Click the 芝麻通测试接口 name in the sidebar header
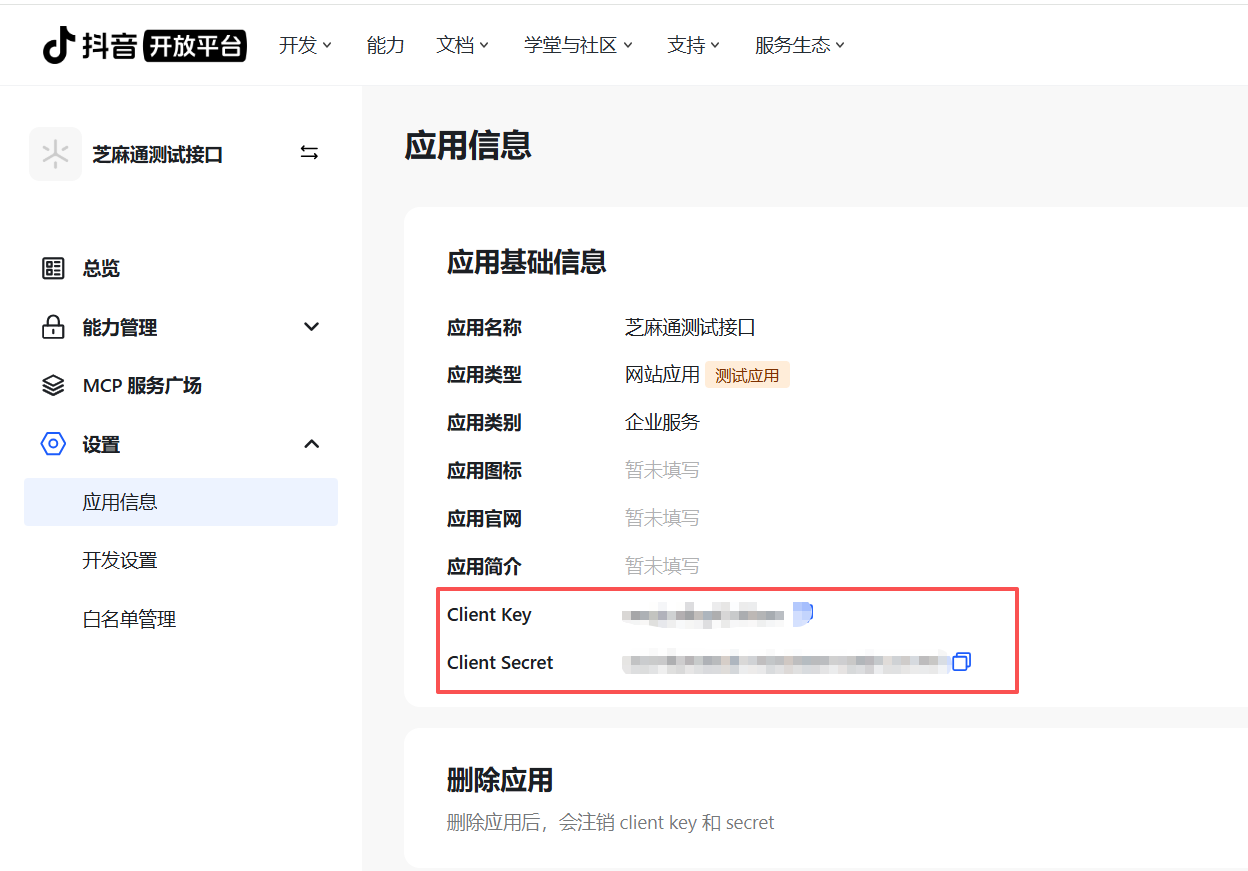 click(x=158, y=154)
